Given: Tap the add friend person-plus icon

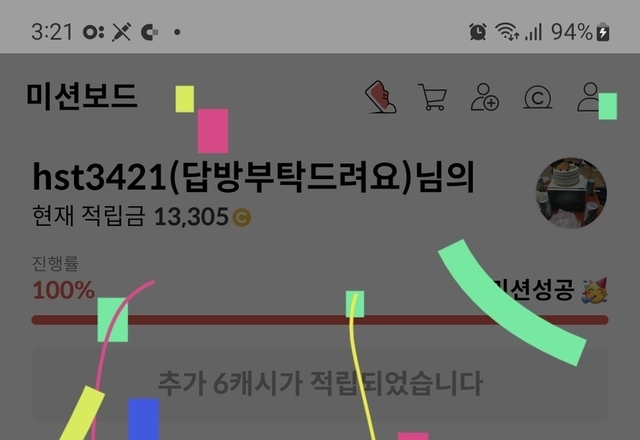Looking at the screenshot, I should [x=484, y=97].
